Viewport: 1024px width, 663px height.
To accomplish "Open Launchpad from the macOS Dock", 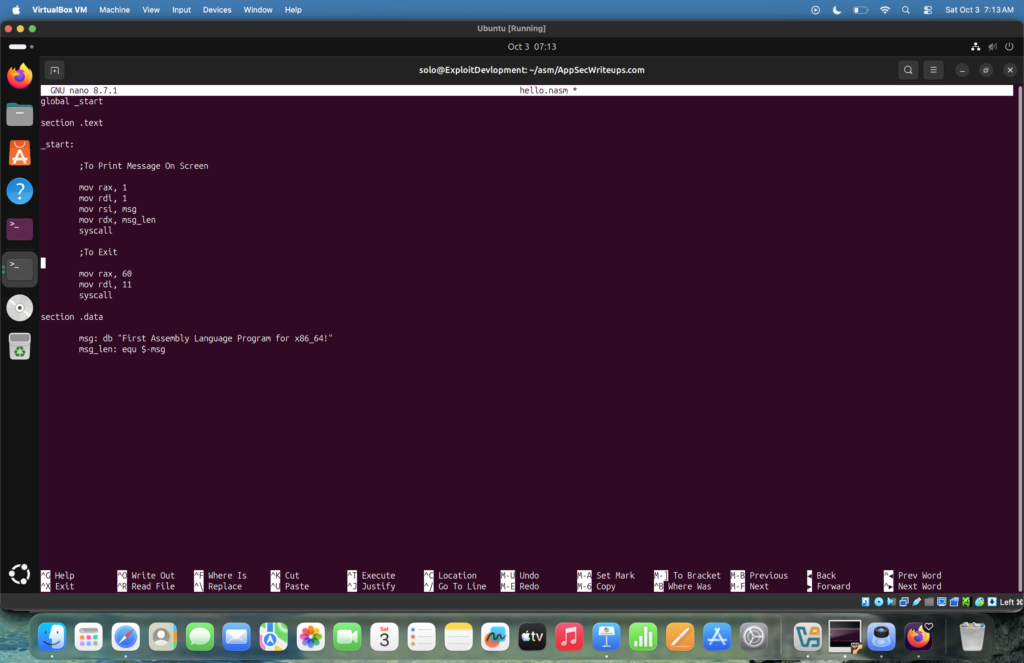I will point(88,636).
